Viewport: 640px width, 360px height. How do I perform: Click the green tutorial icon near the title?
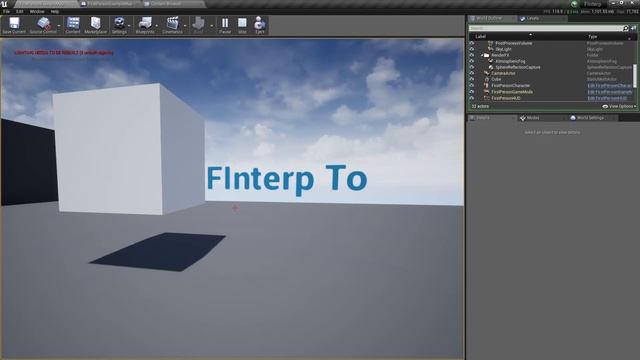575,4
